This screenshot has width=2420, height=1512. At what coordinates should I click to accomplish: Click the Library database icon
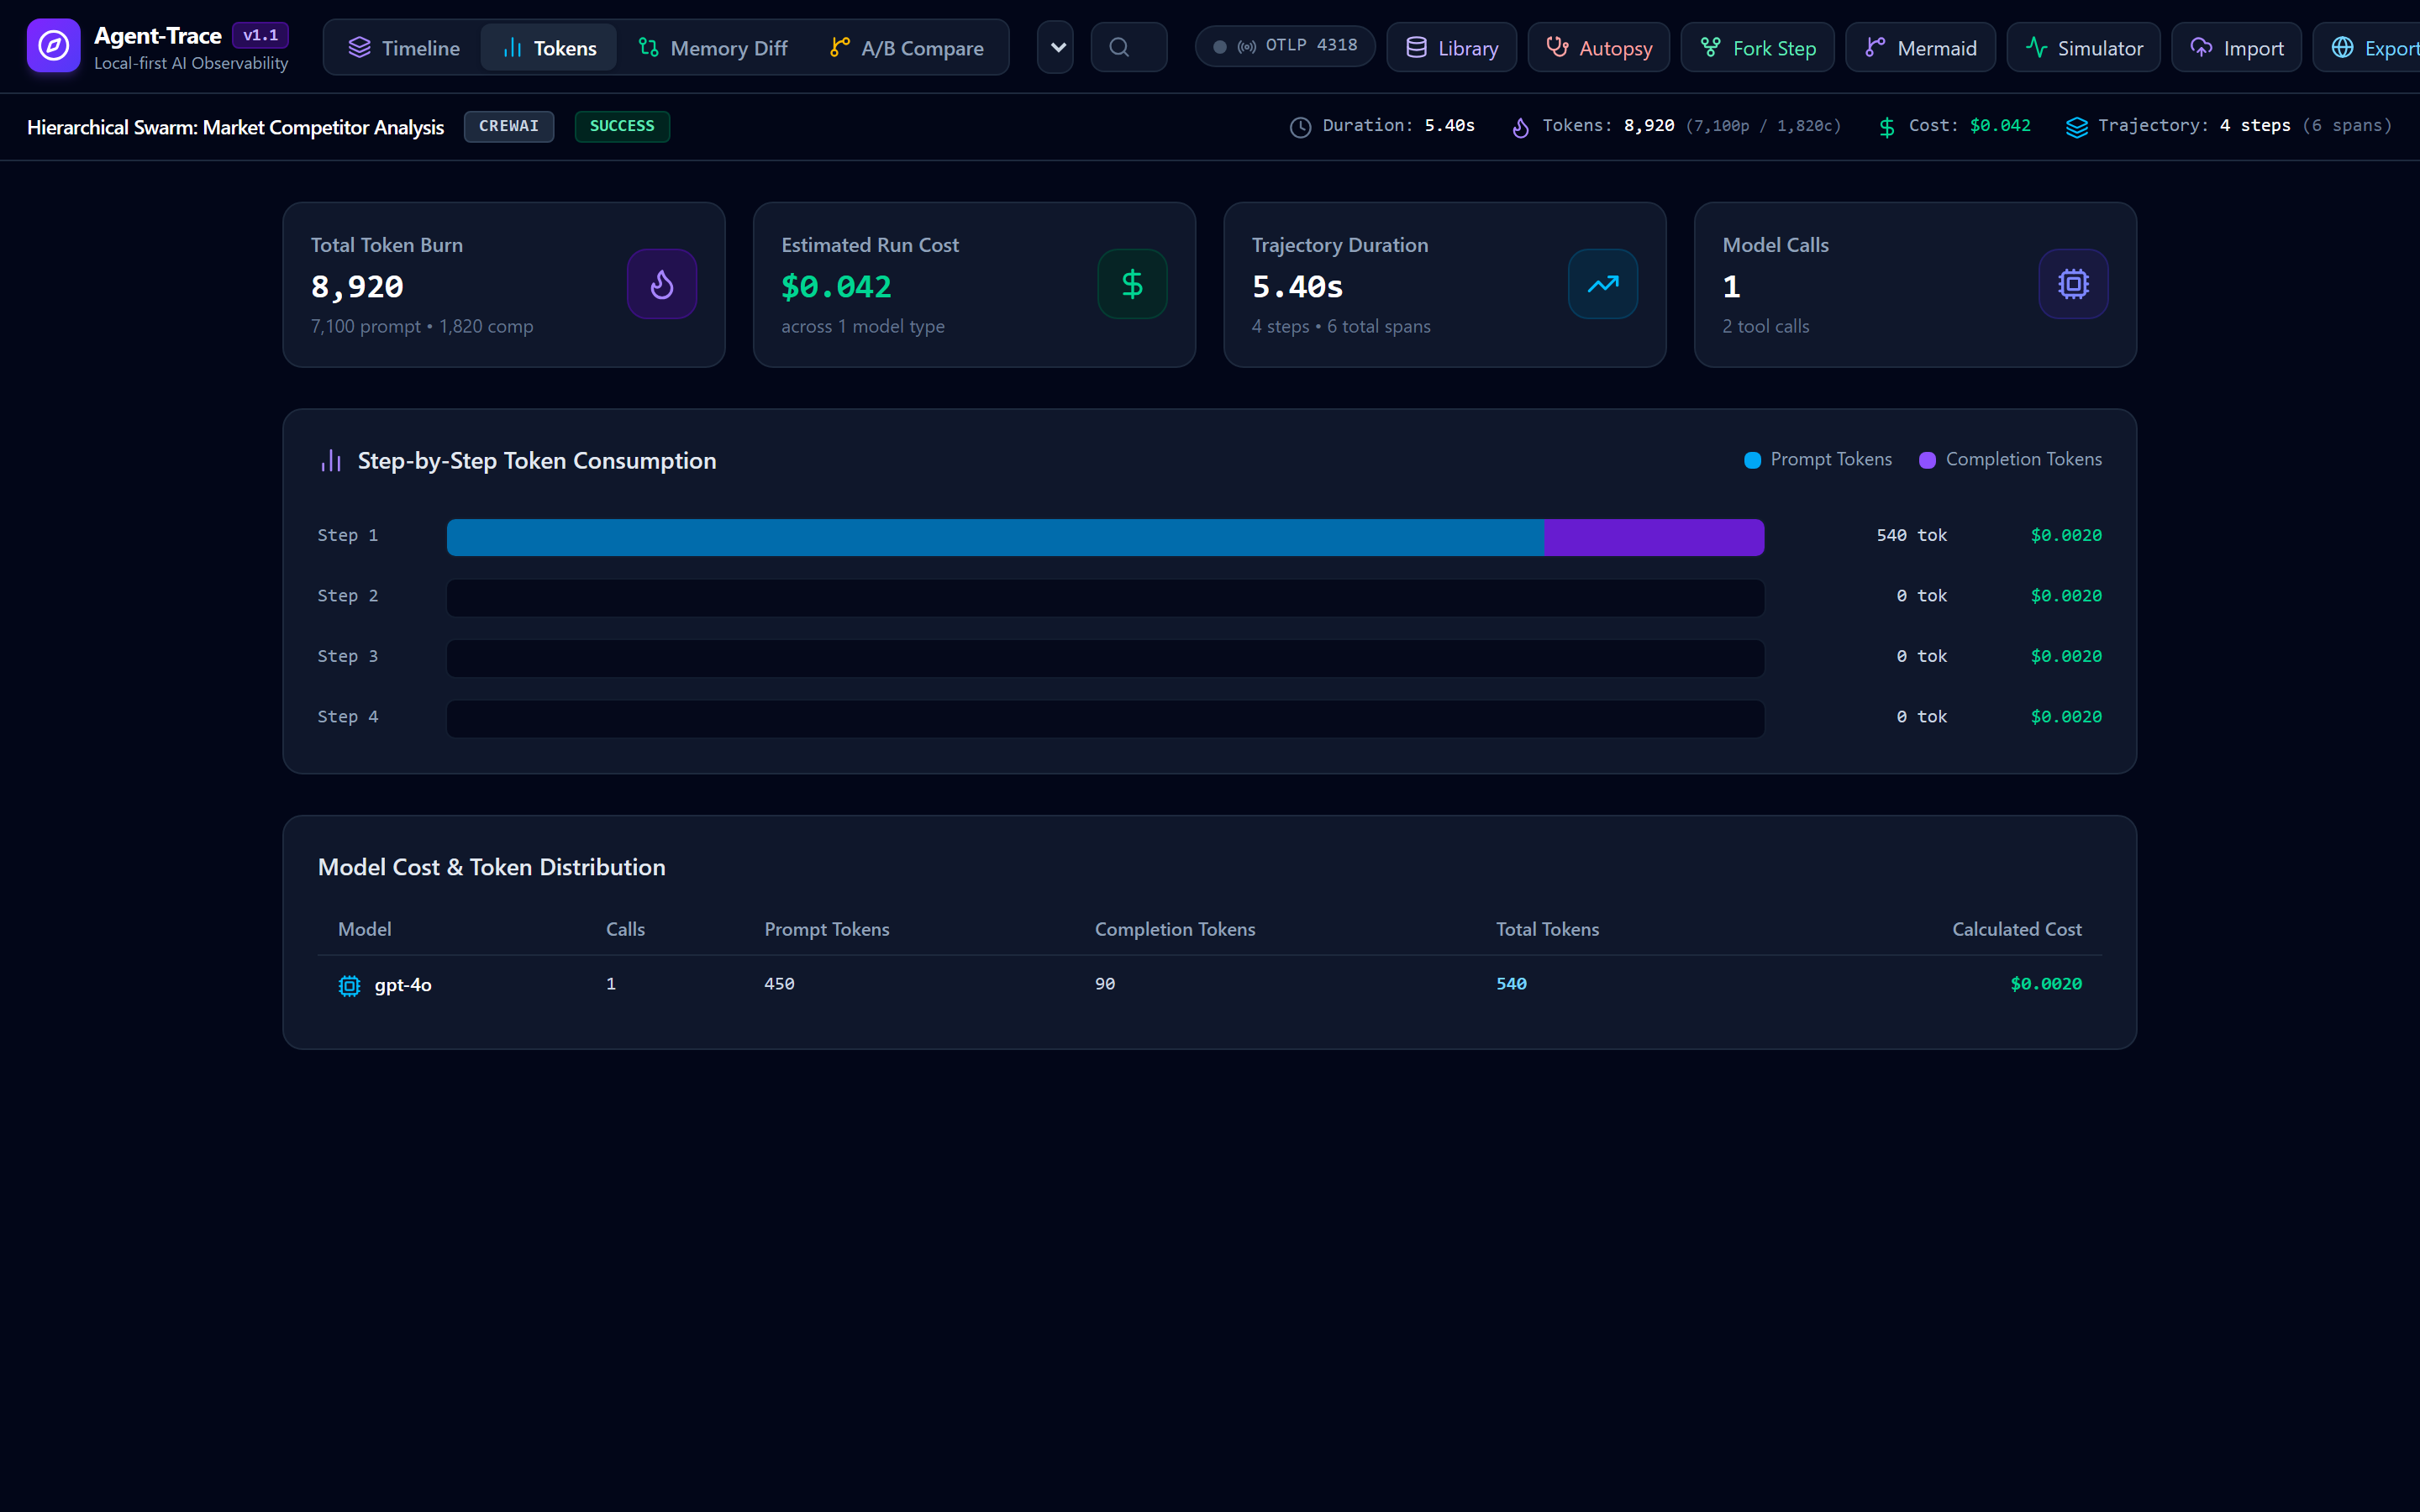(1416, 47)
